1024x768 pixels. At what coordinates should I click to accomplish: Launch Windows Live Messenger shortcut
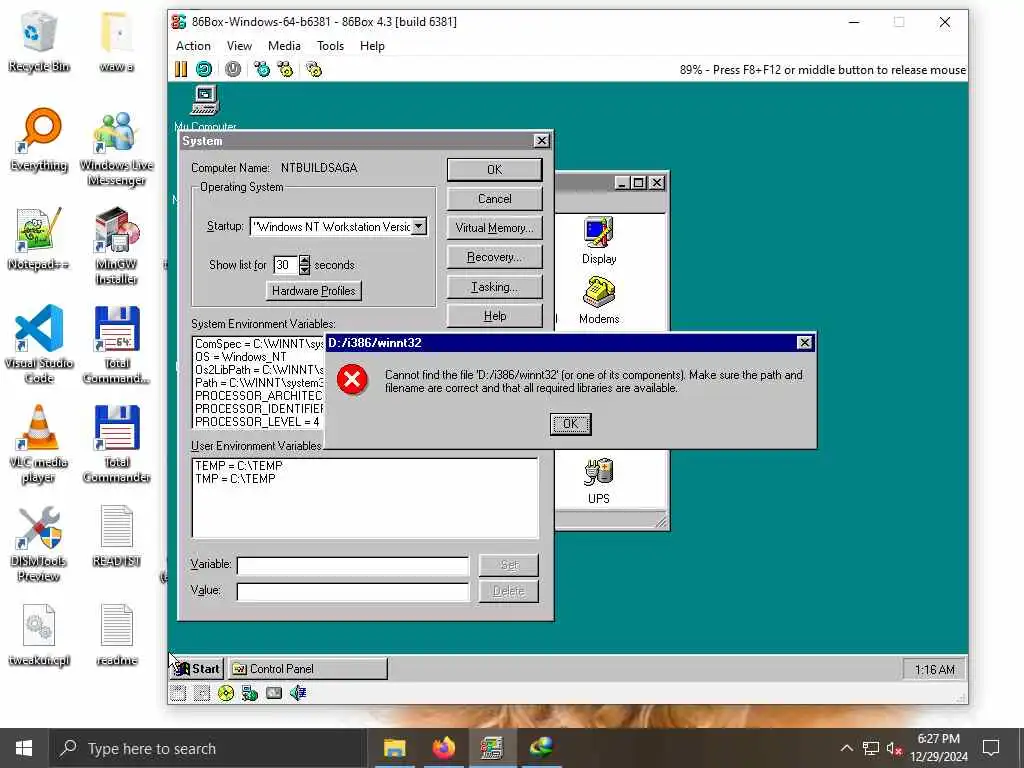click(x=116, y=149)
